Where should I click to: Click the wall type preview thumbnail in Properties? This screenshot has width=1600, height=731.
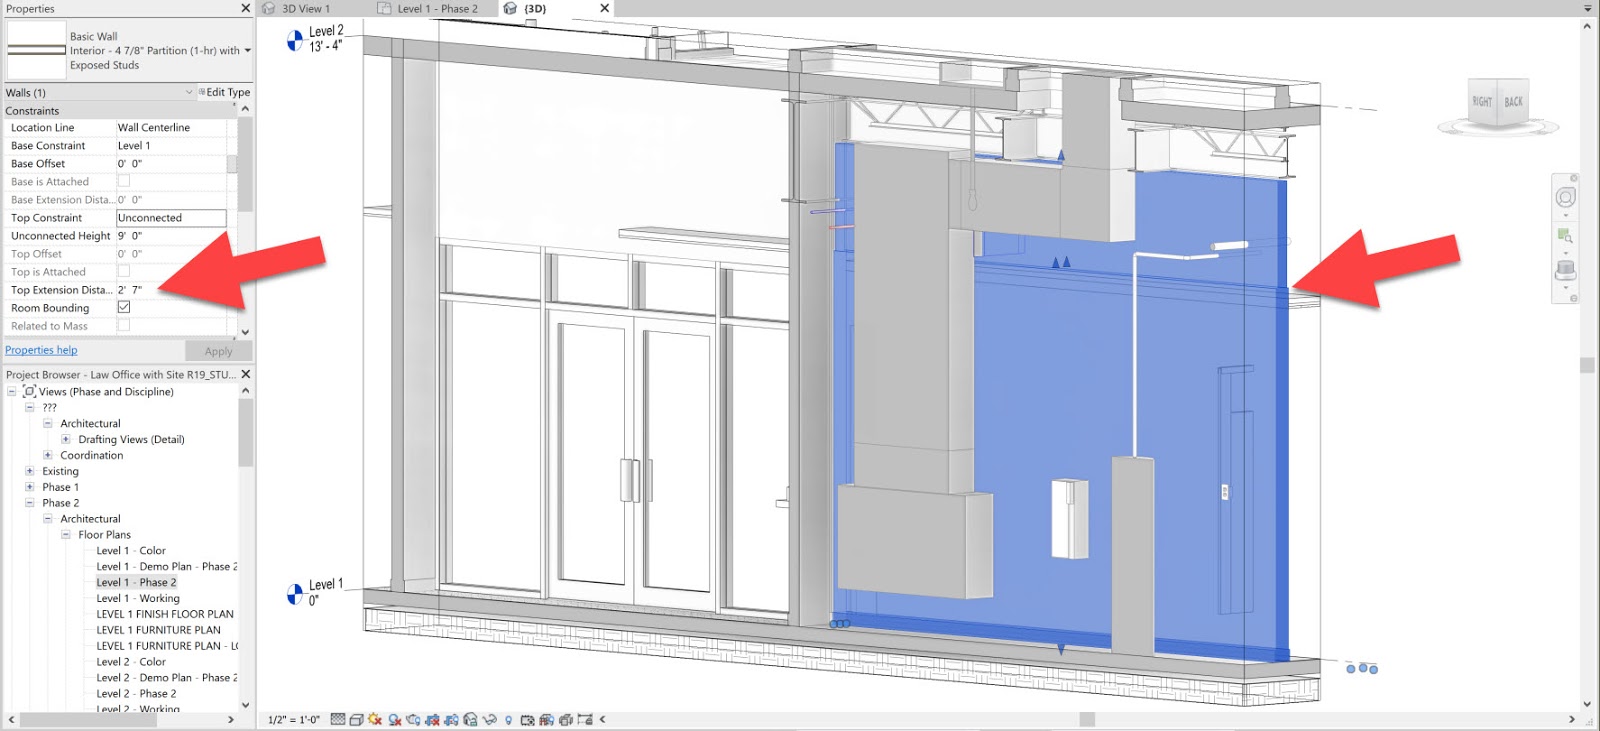(x=37, y=50)
